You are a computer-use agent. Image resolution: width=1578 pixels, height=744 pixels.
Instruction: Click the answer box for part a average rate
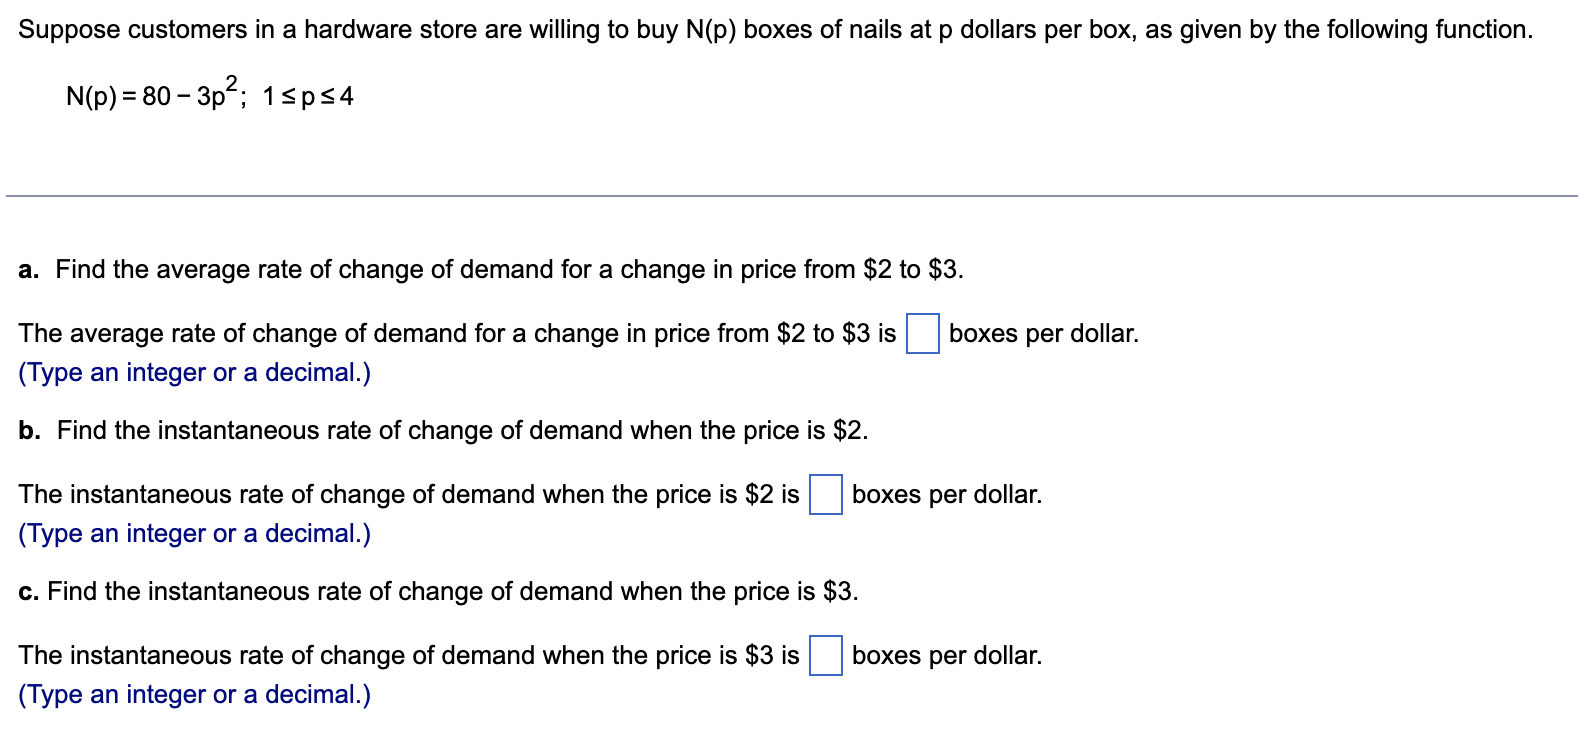pyautogui.click(x=922, y=334)
